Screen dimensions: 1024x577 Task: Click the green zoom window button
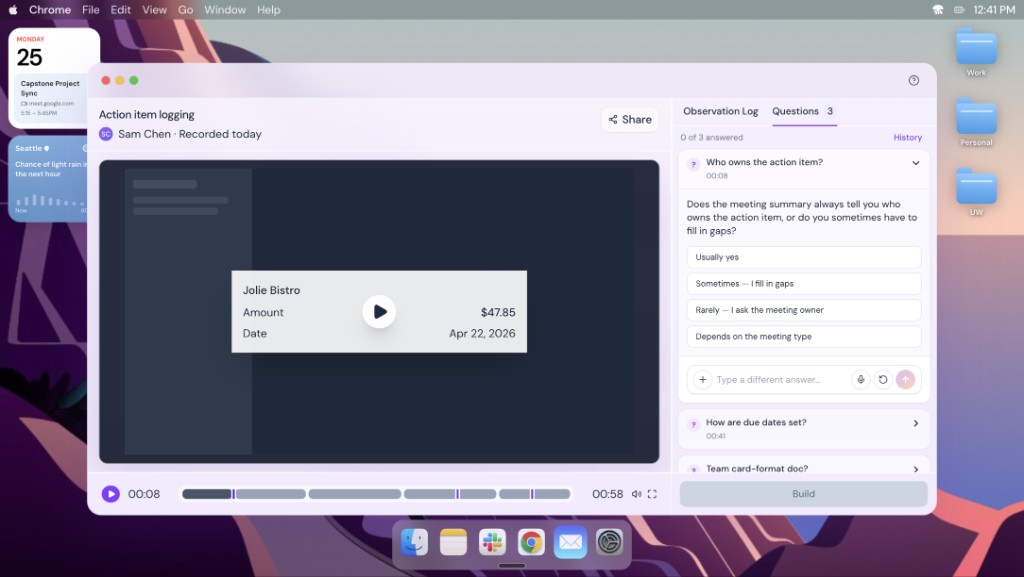pos(134,80)
